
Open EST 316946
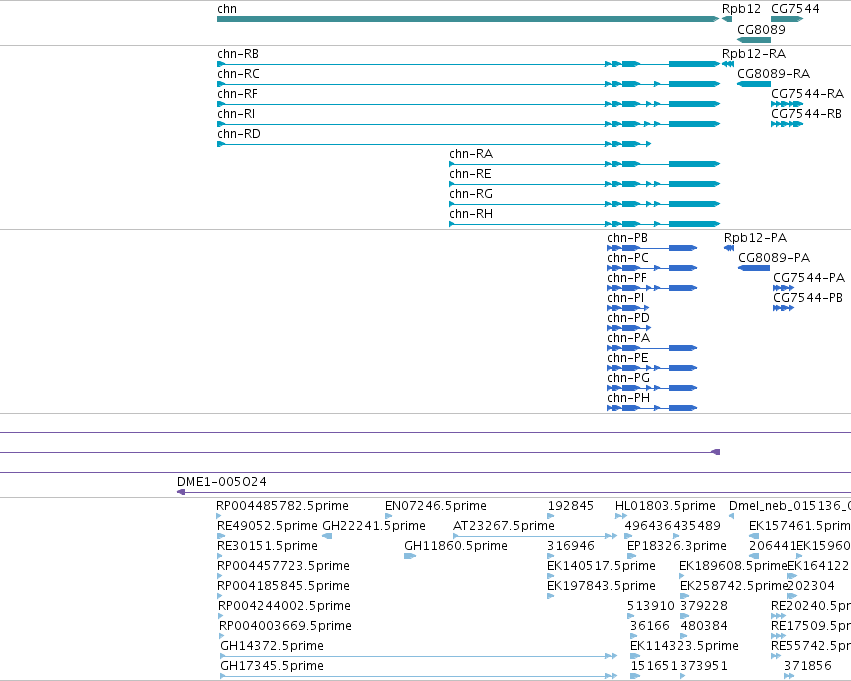coord(571,546)
